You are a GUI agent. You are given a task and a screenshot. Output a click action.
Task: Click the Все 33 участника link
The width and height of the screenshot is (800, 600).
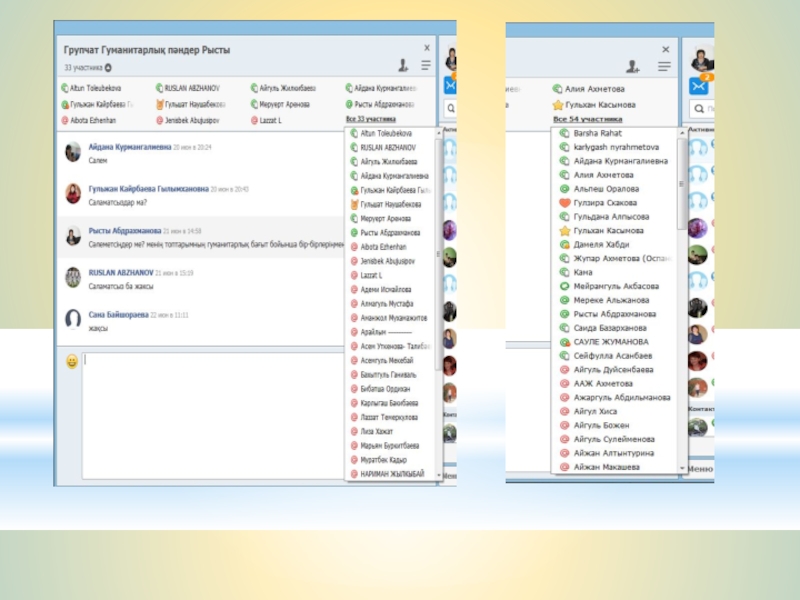(370, 120)
